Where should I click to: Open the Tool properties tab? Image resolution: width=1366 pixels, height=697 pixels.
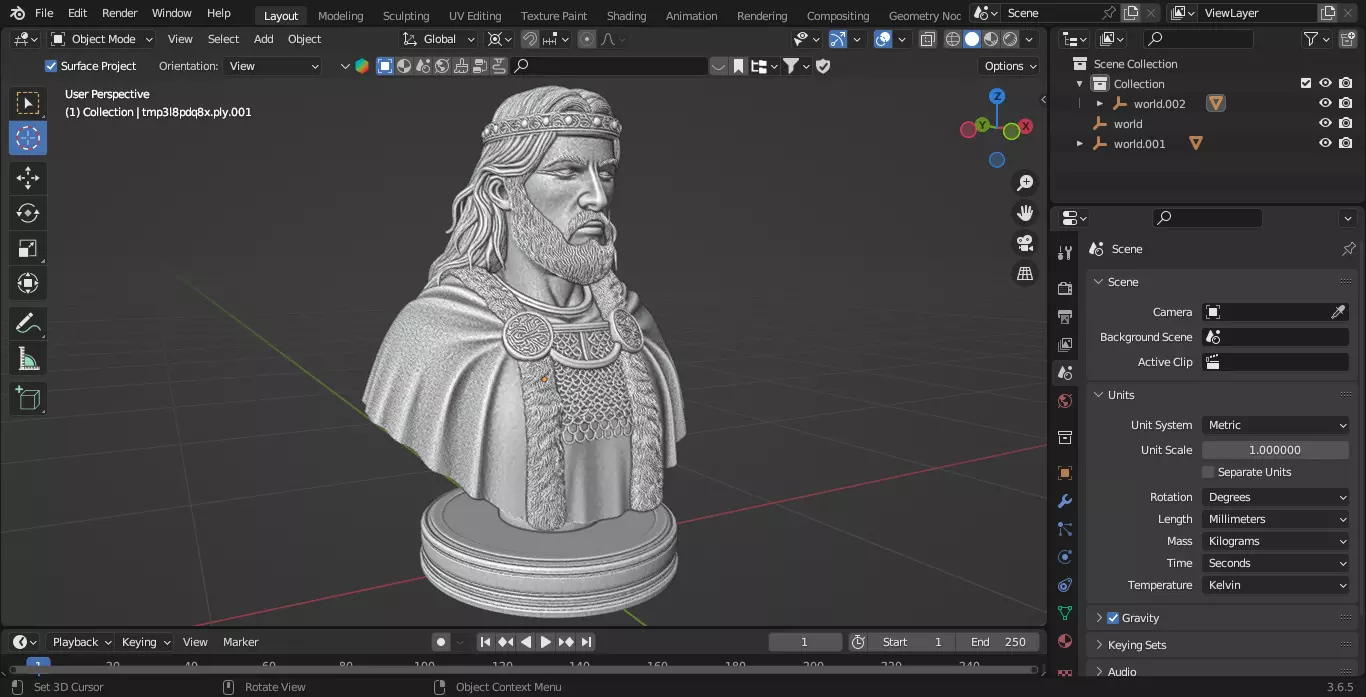point(1065,253)
